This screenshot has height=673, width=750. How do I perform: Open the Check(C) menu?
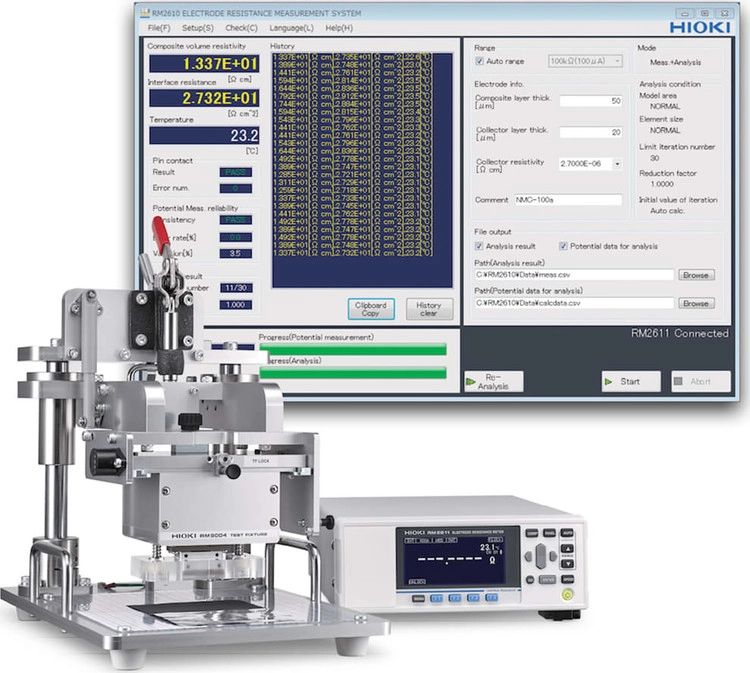[241, 28]
